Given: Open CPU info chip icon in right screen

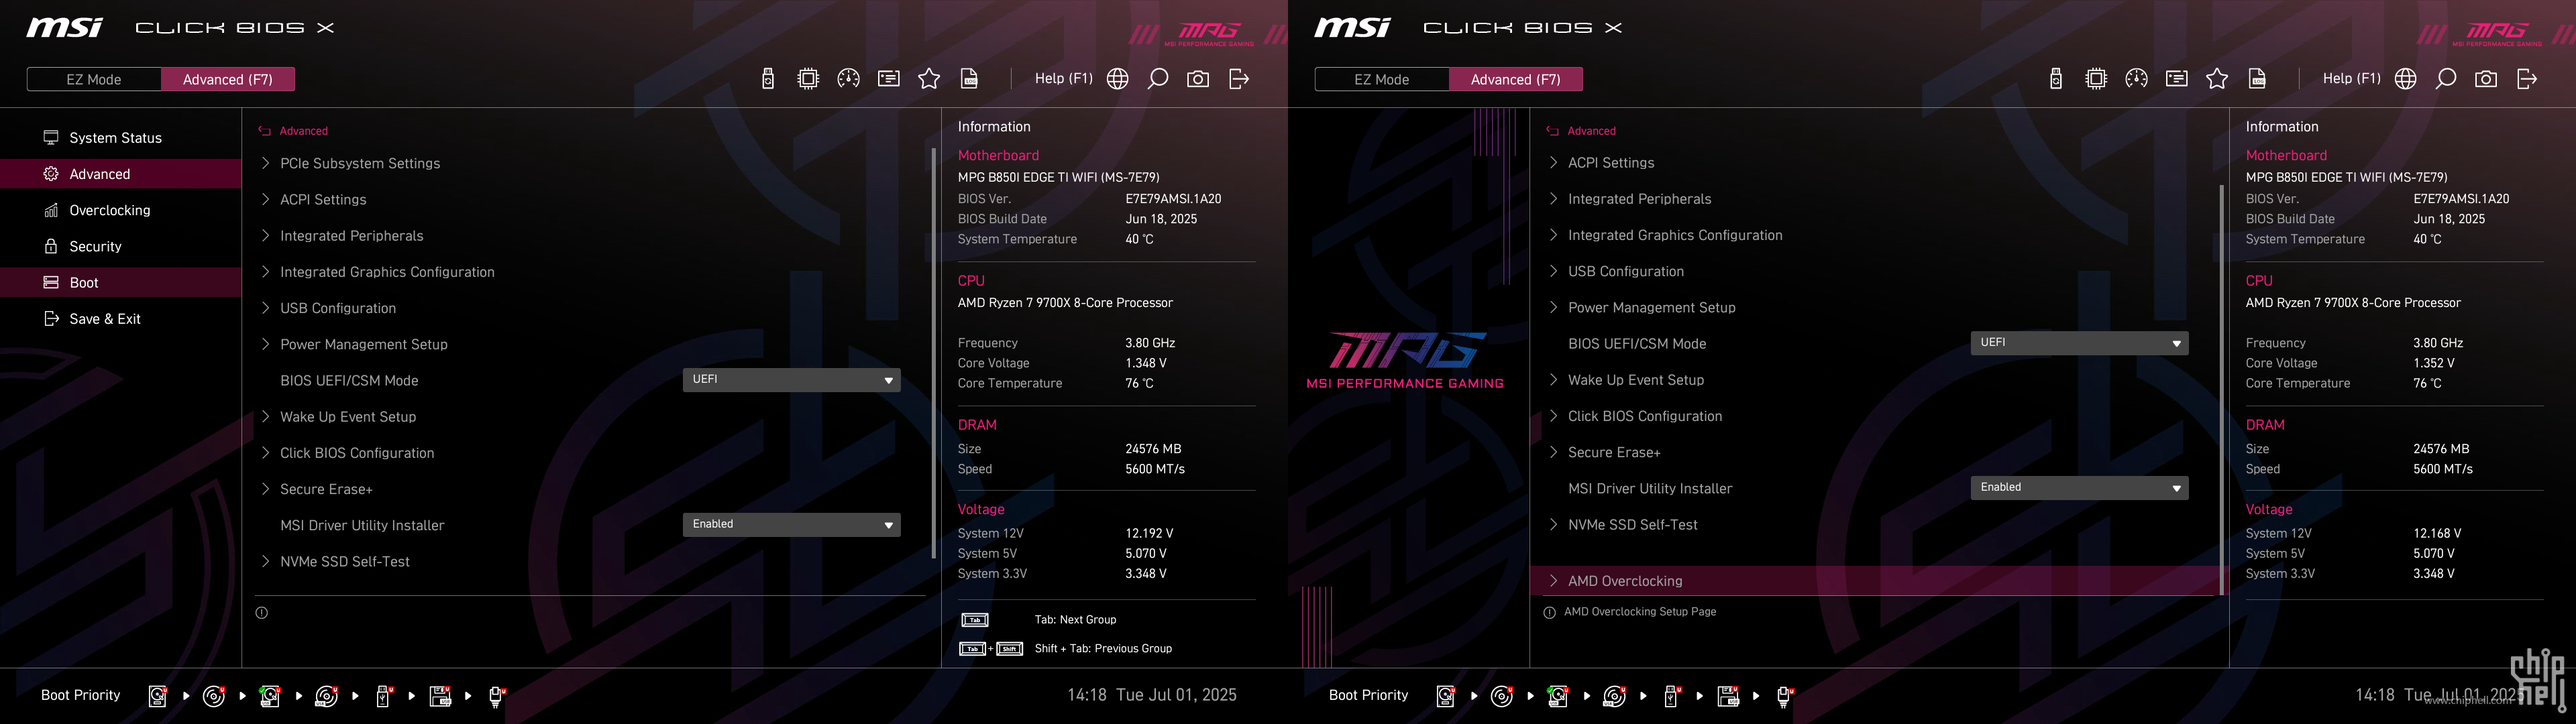Looking at the screenshot, I should [2096, 79].
